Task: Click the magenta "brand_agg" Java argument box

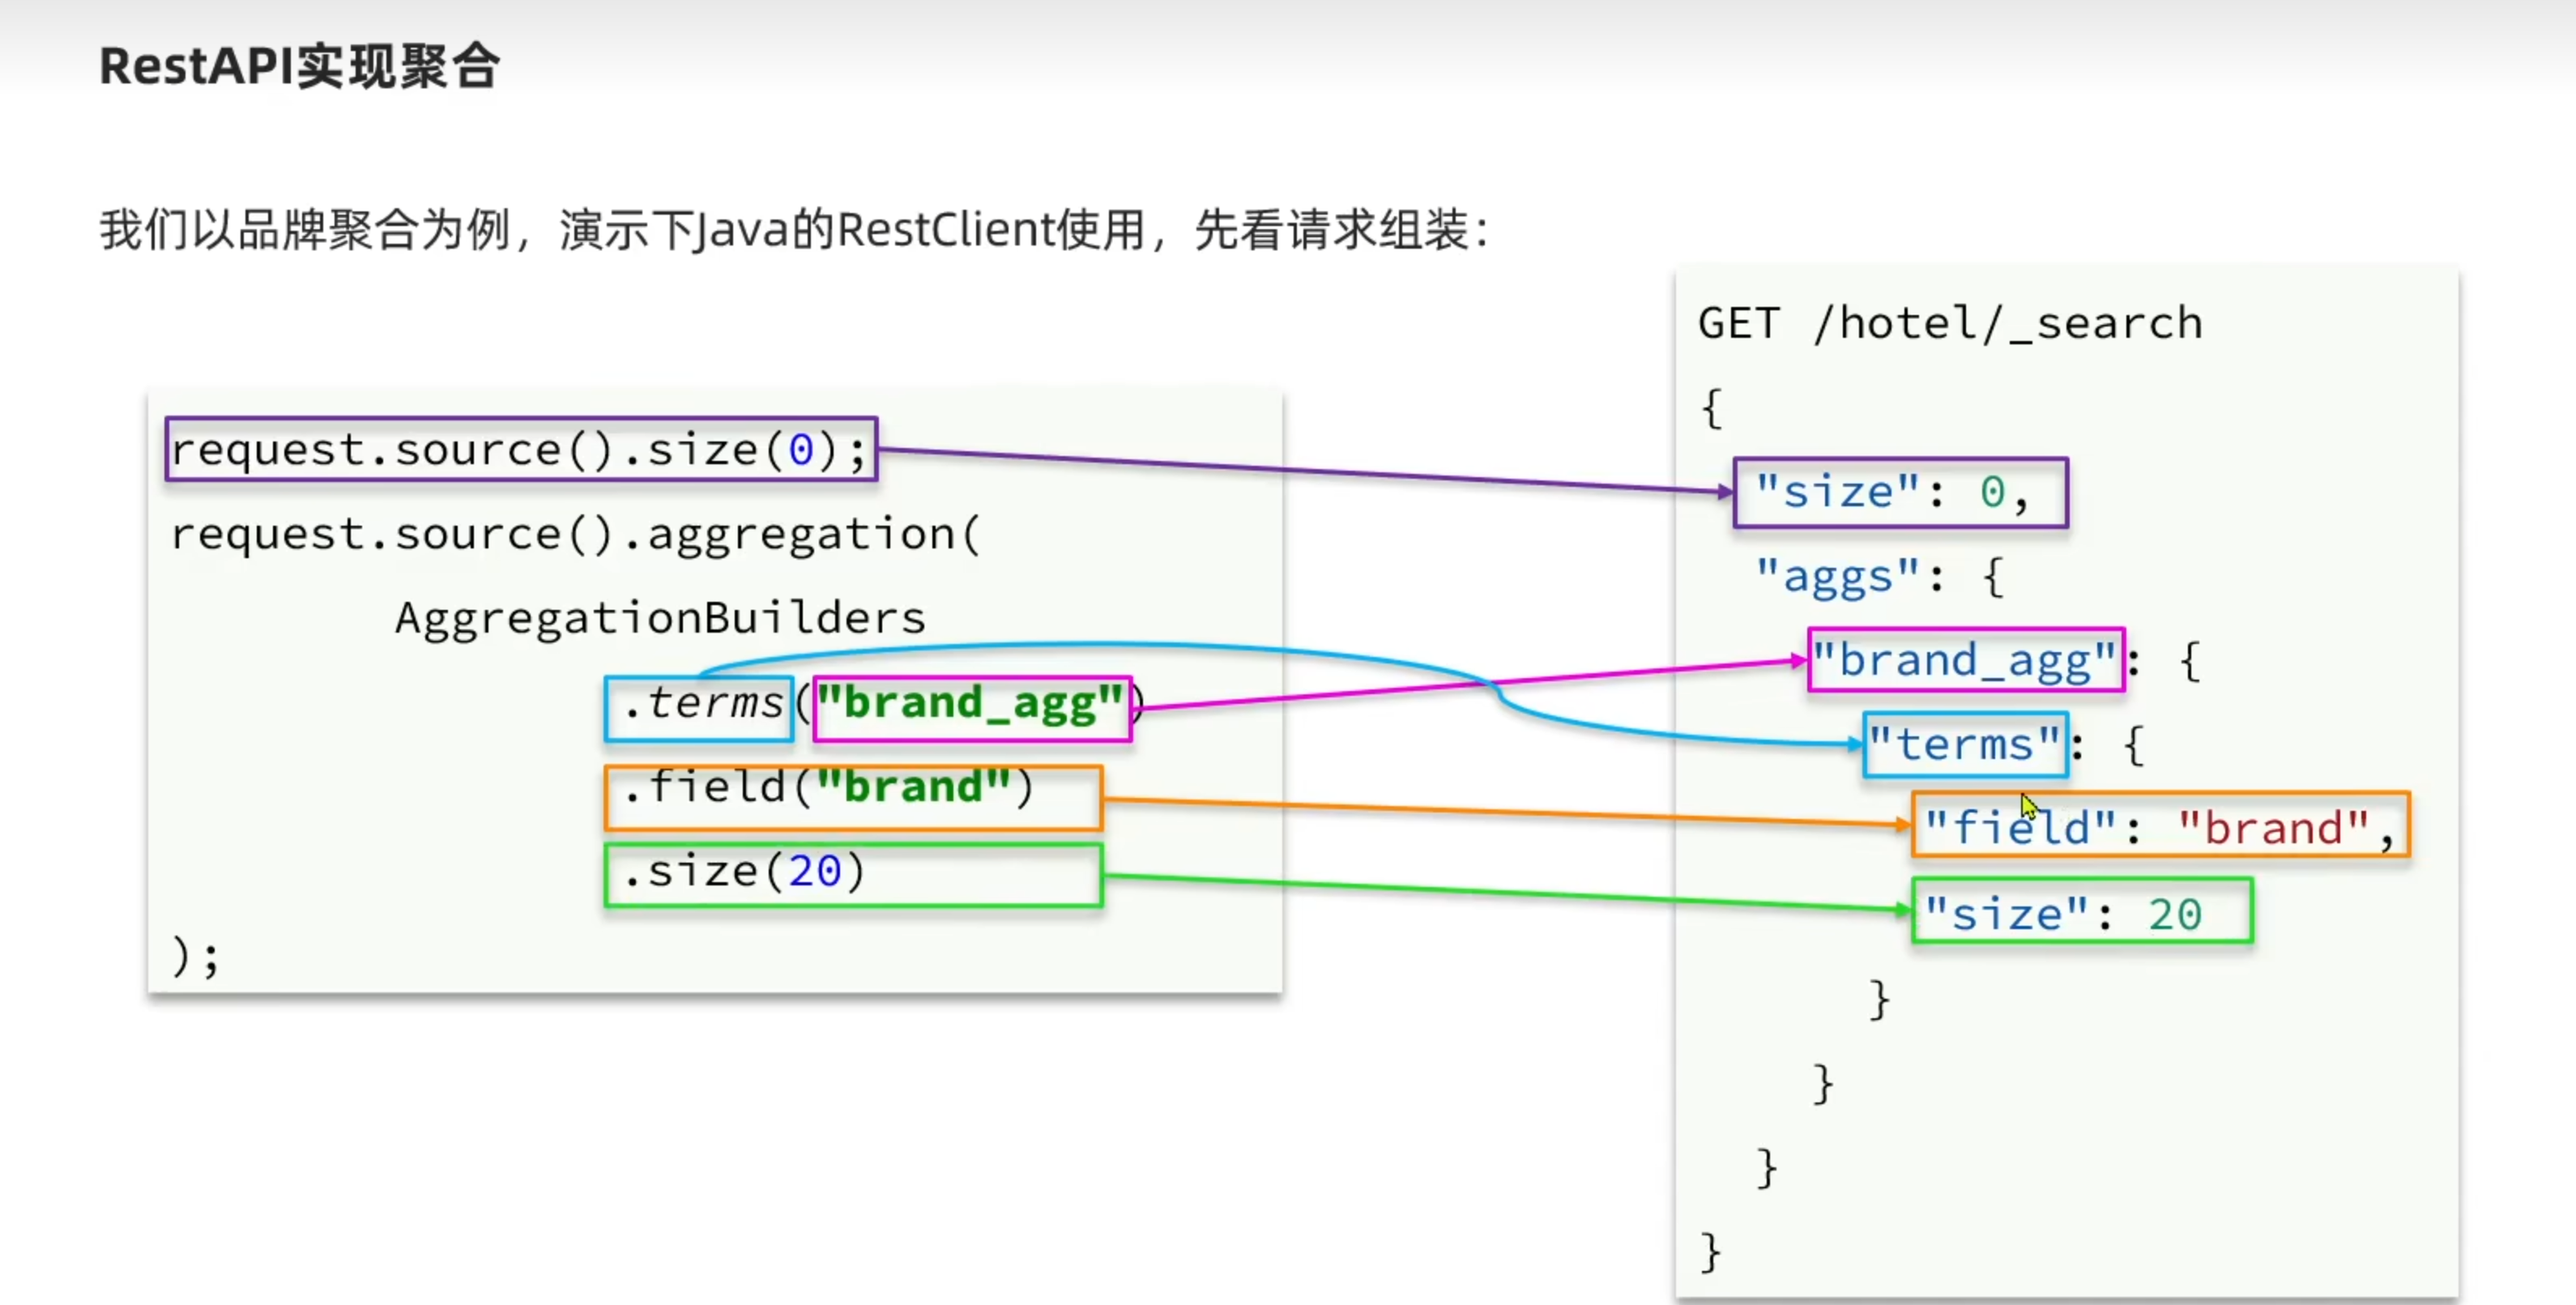Action: pyautogui.click(x=971, y=708)
